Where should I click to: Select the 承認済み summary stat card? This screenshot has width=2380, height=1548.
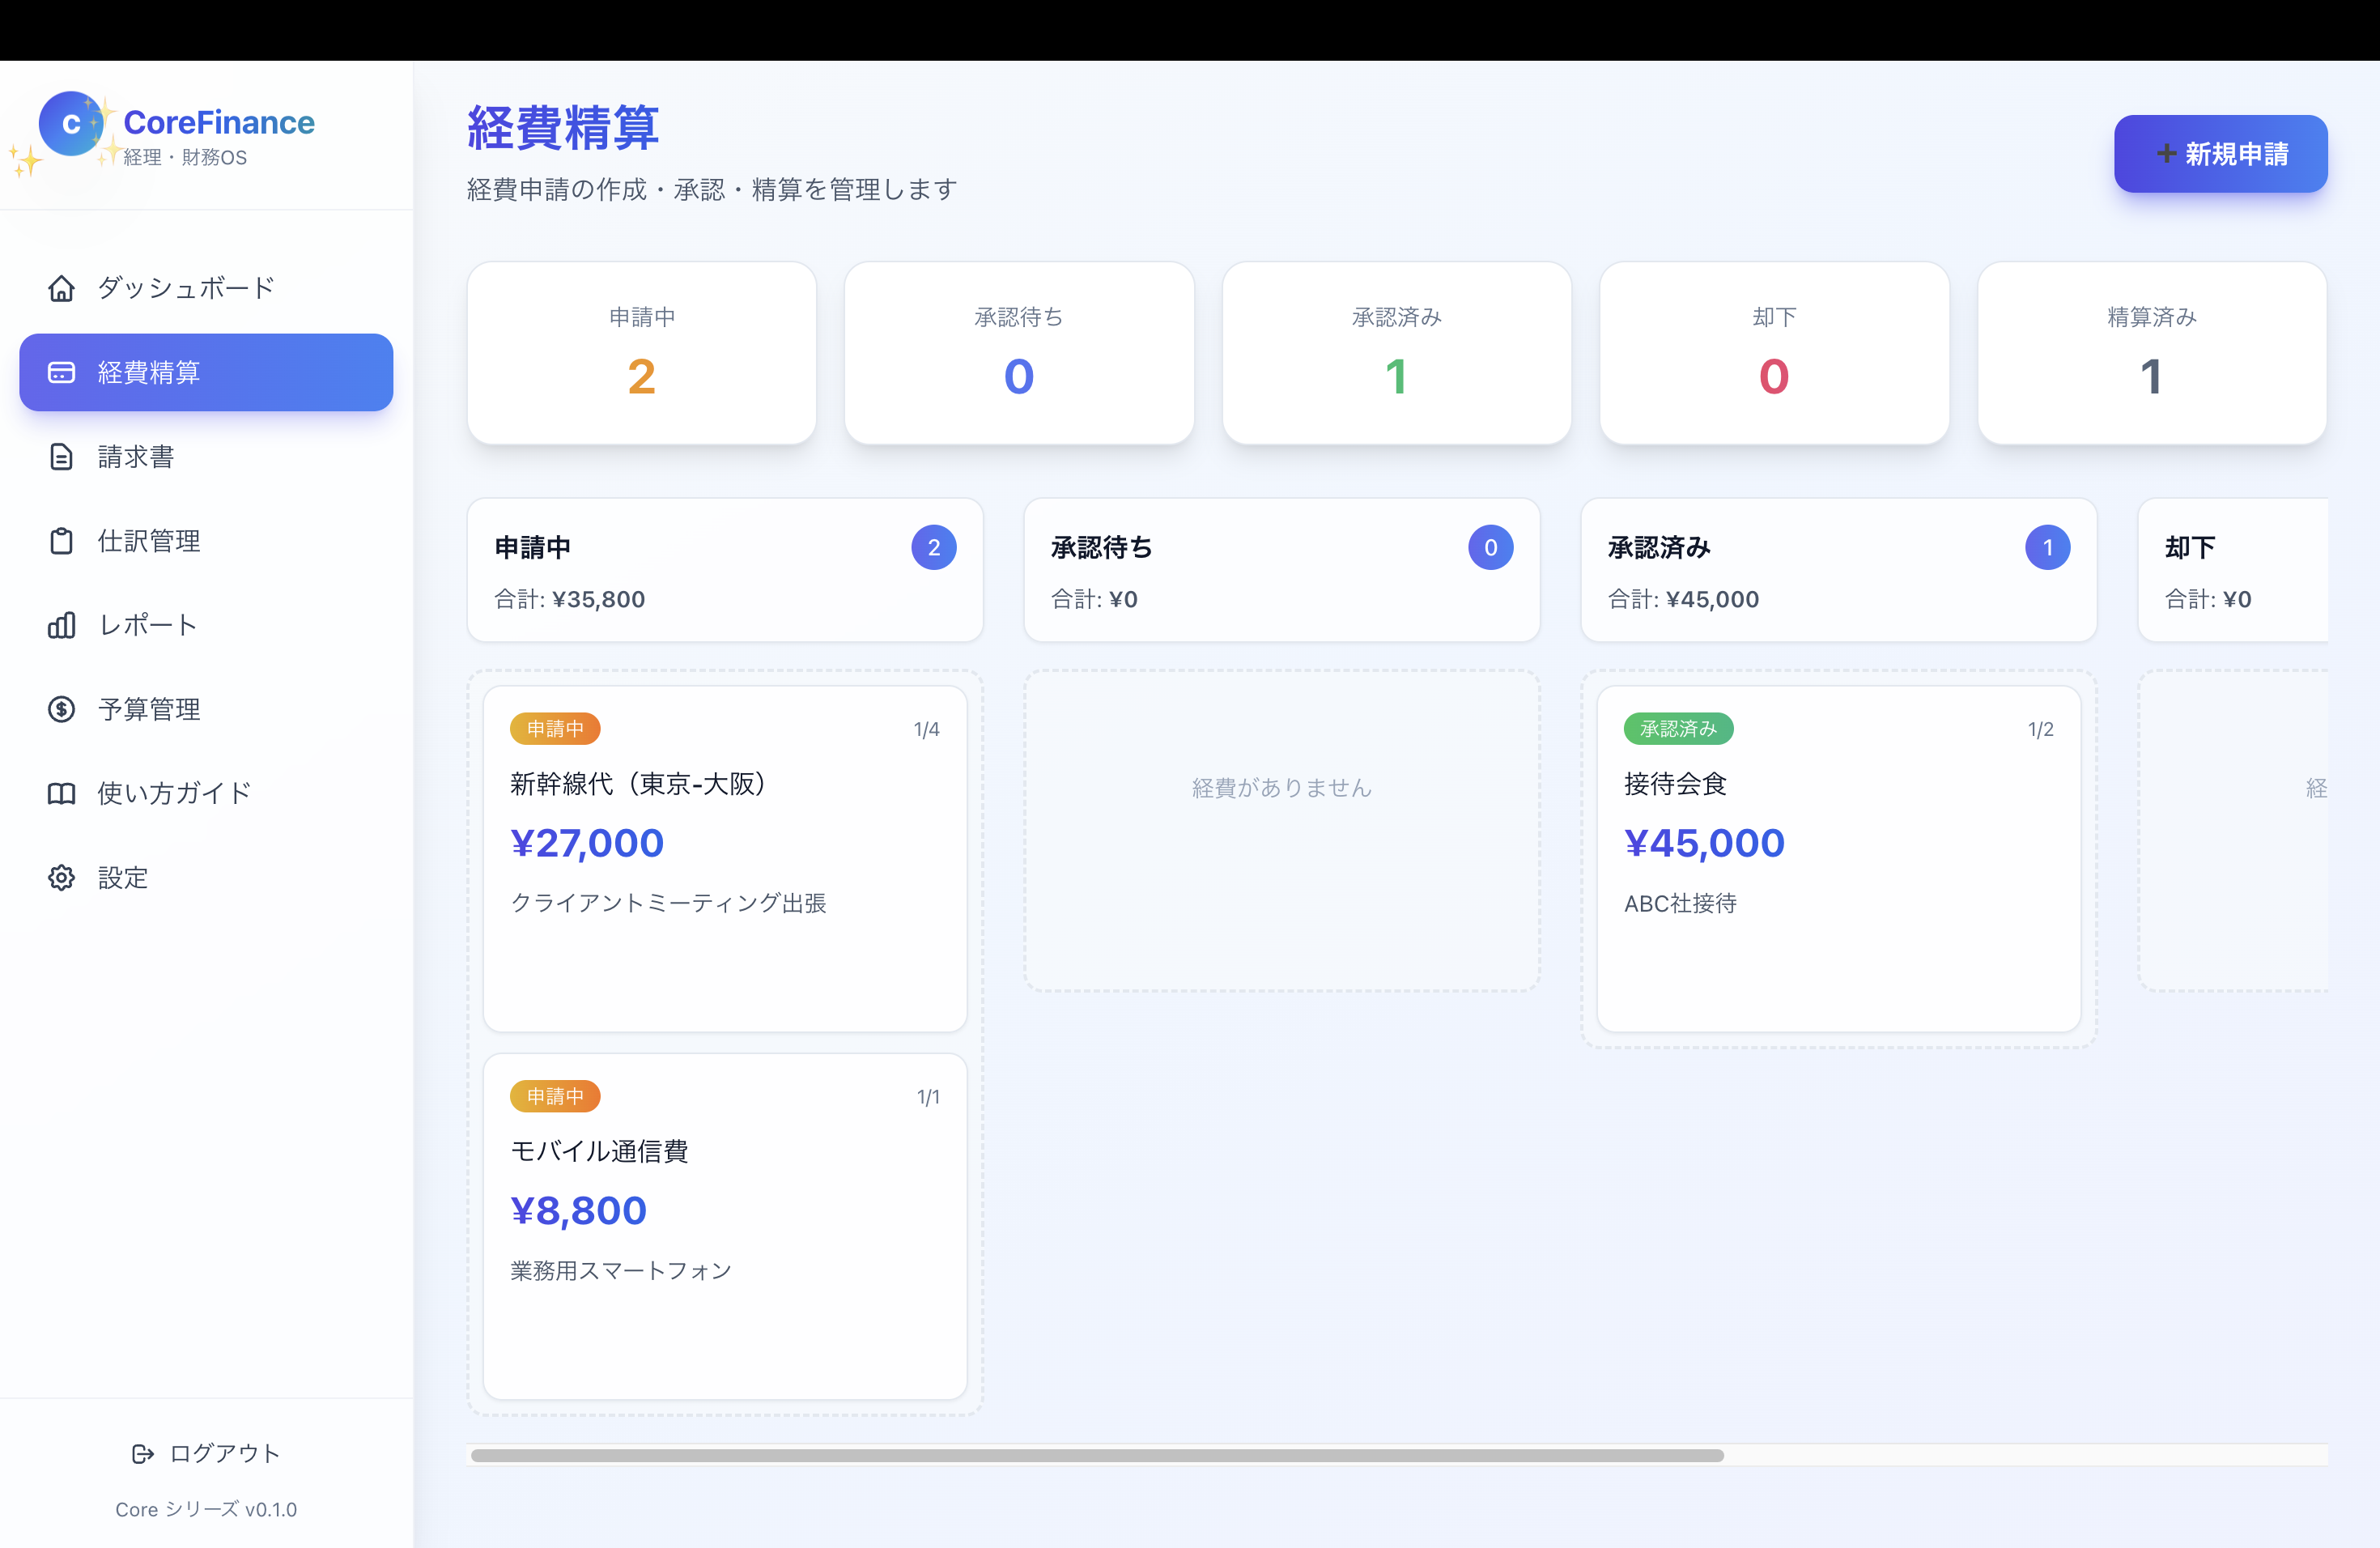point(1396,353)
